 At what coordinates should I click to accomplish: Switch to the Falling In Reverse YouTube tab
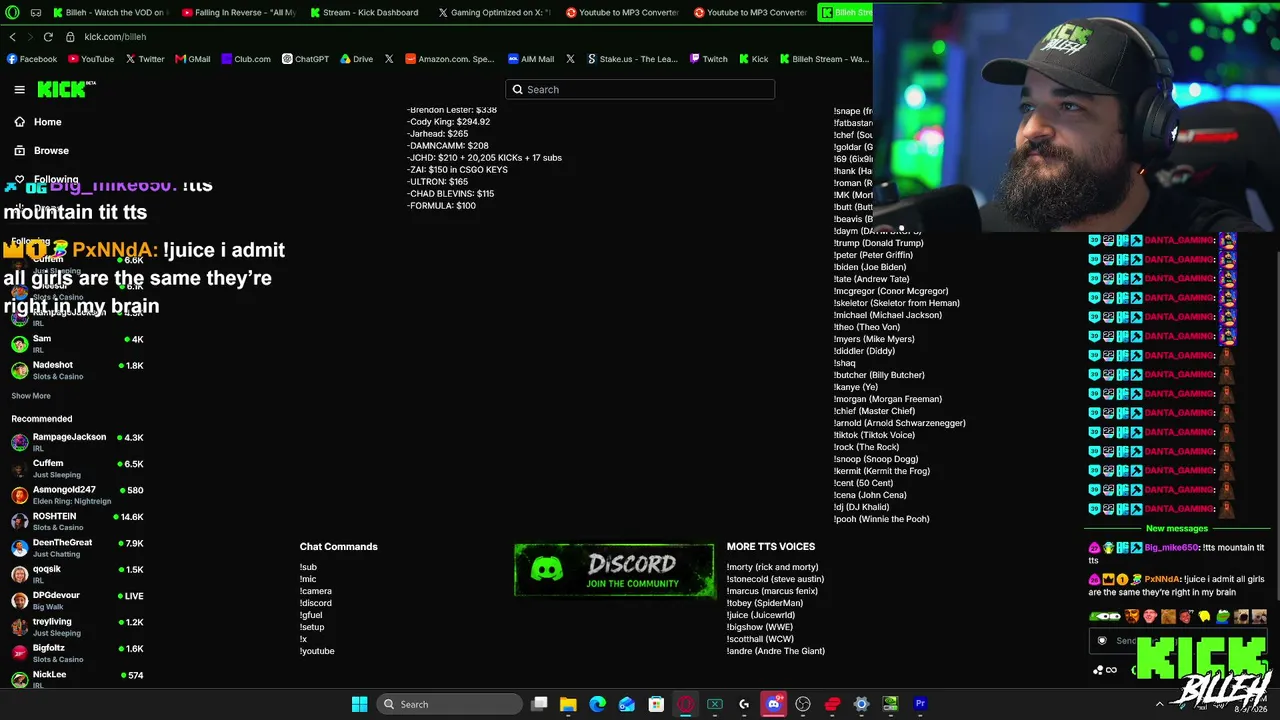(240, 13)
